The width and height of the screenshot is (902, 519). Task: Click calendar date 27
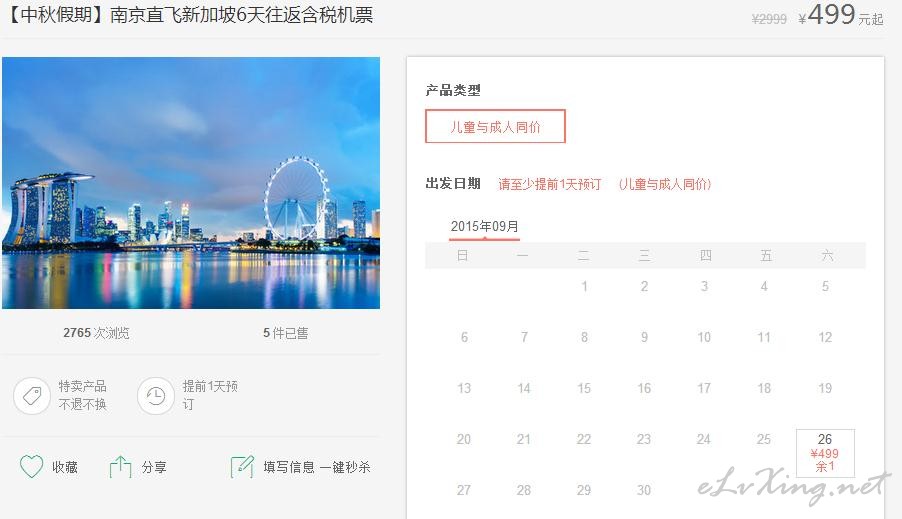[x=464, y=490]
